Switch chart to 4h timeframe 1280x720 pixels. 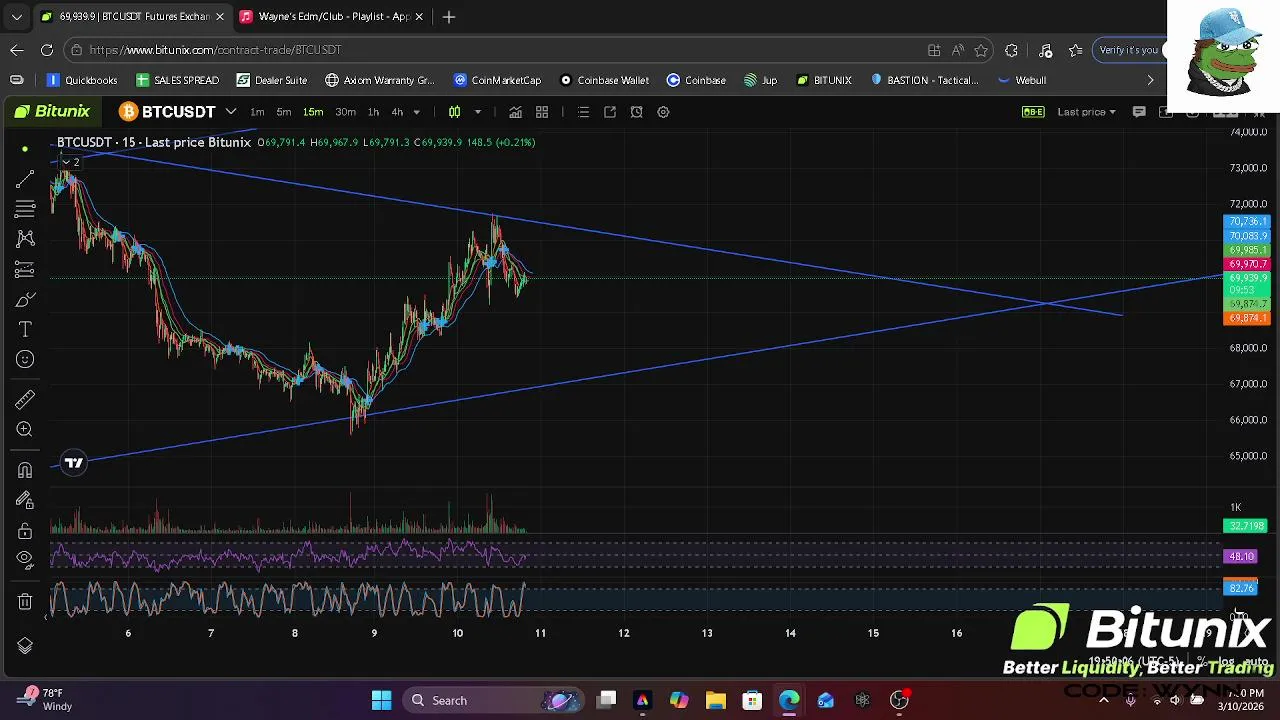coord(397,112)
